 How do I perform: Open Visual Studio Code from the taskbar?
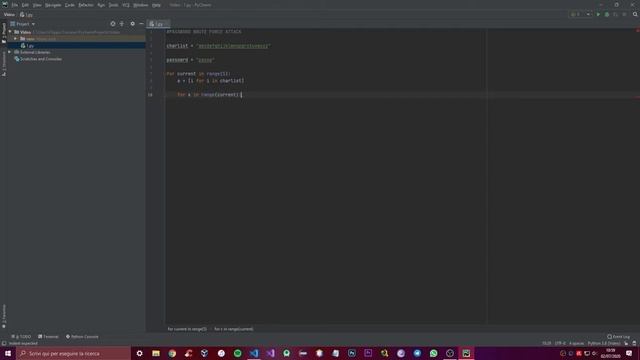[x=254, y=353]
